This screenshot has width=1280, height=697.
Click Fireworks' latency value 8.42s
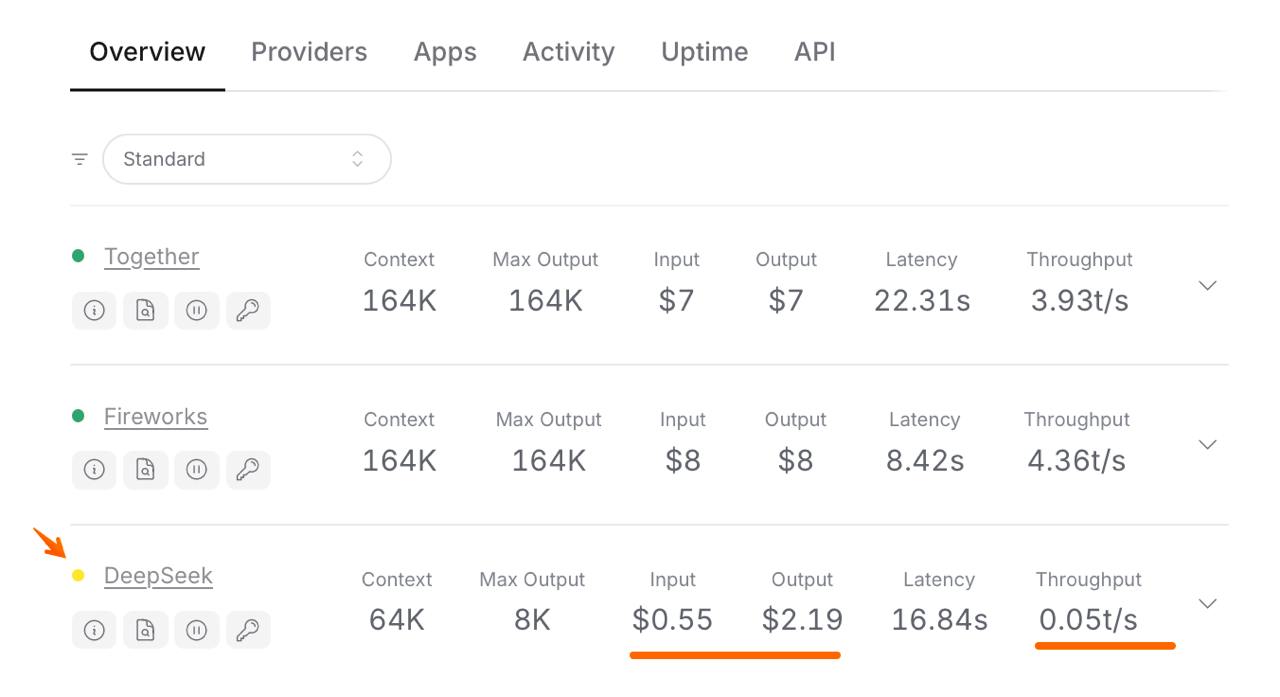[x=925, y=460]
